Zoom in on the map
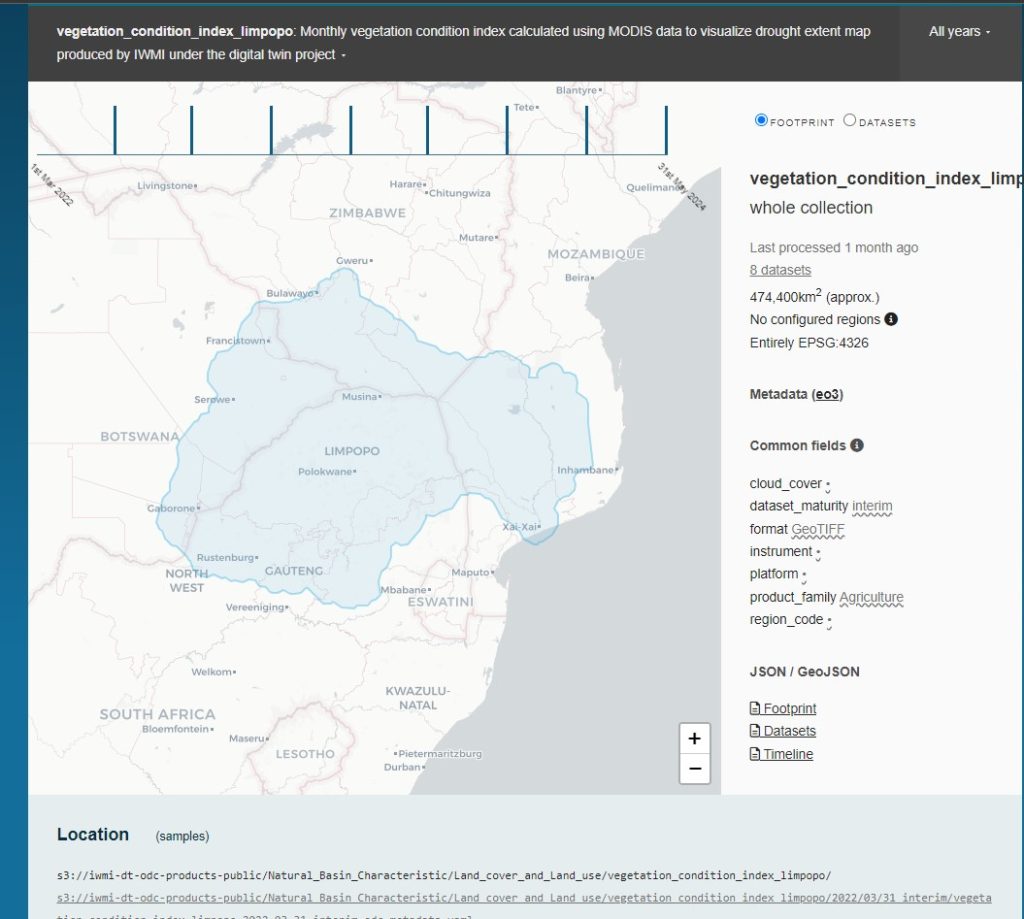The height and width of the screenshot is (919, 1024). click(x=694, y=739)
